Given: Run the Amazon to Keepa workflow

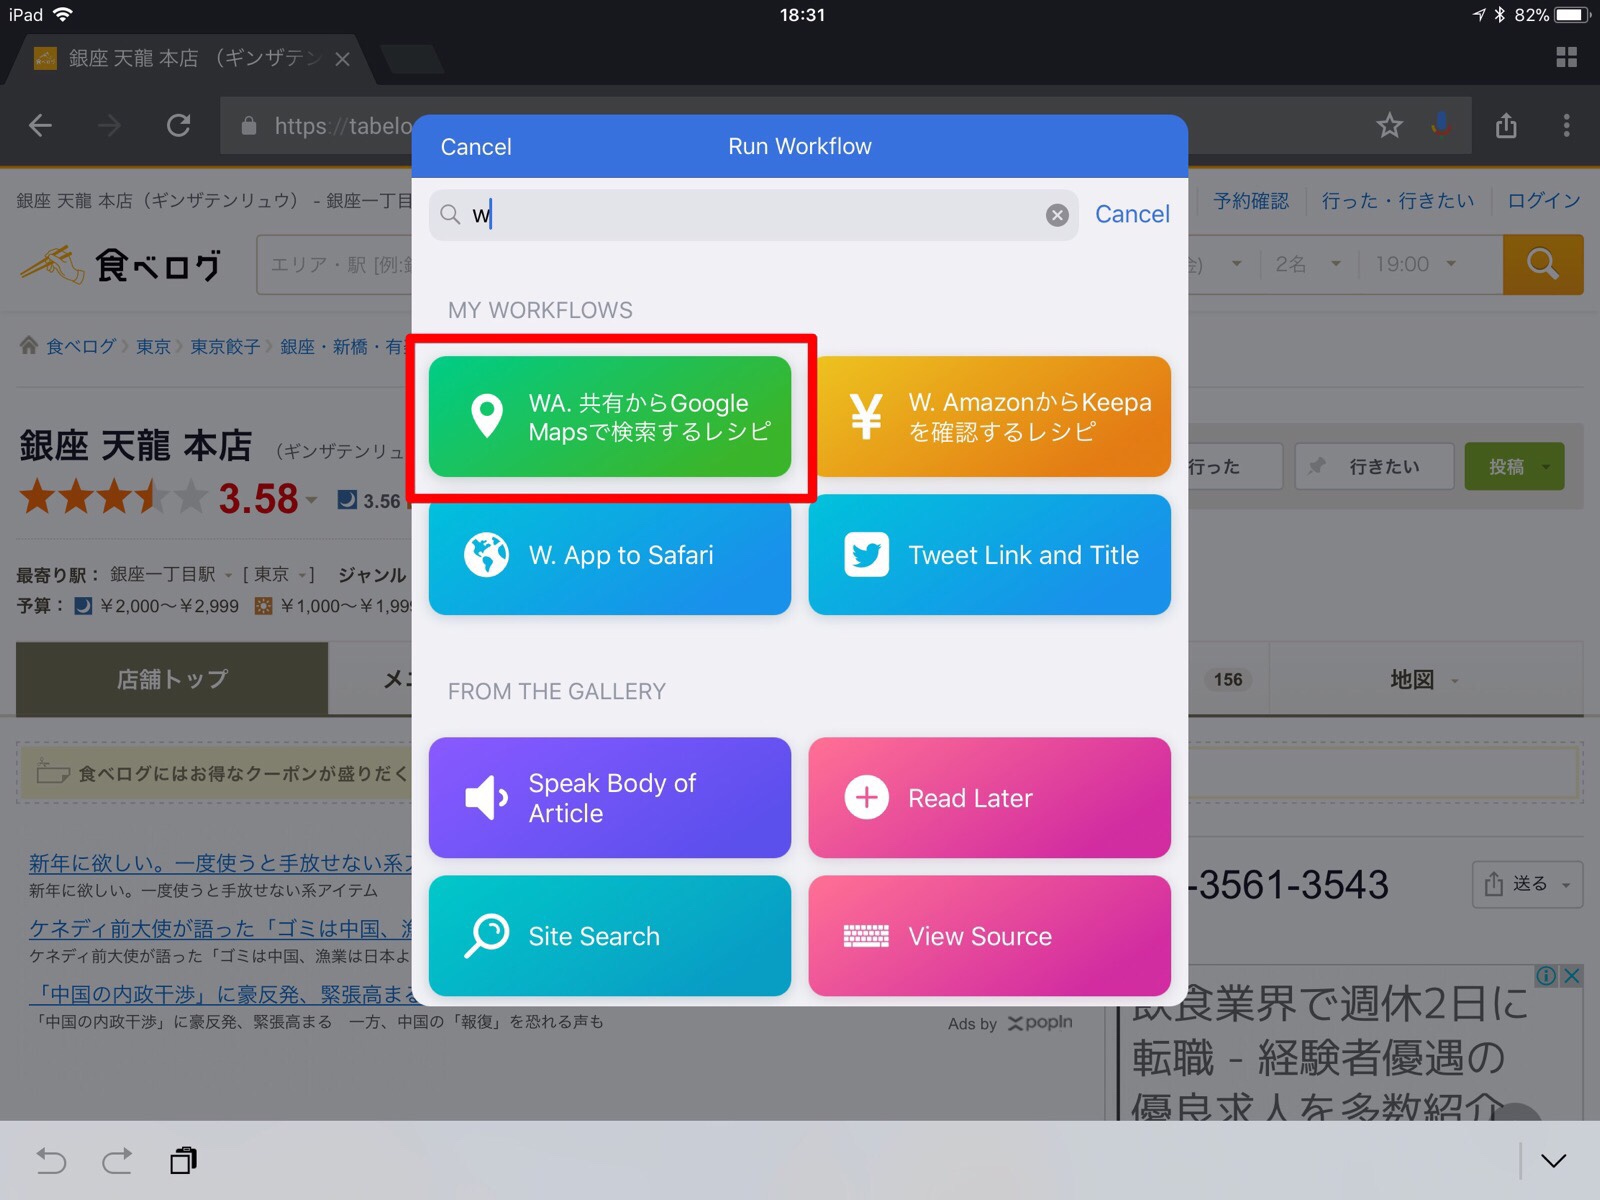Looking at the screenshot, I should (x=989, y=417).
